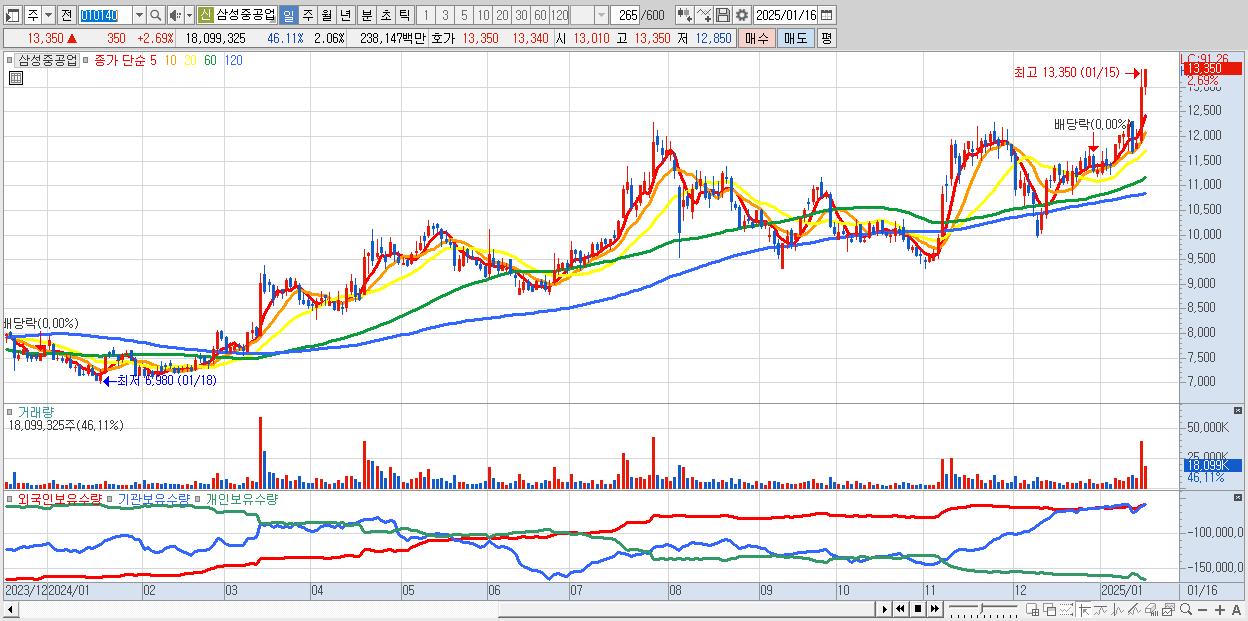Select the tick 틱 chart period
The image size is (1248, 621).
(404, 15)
